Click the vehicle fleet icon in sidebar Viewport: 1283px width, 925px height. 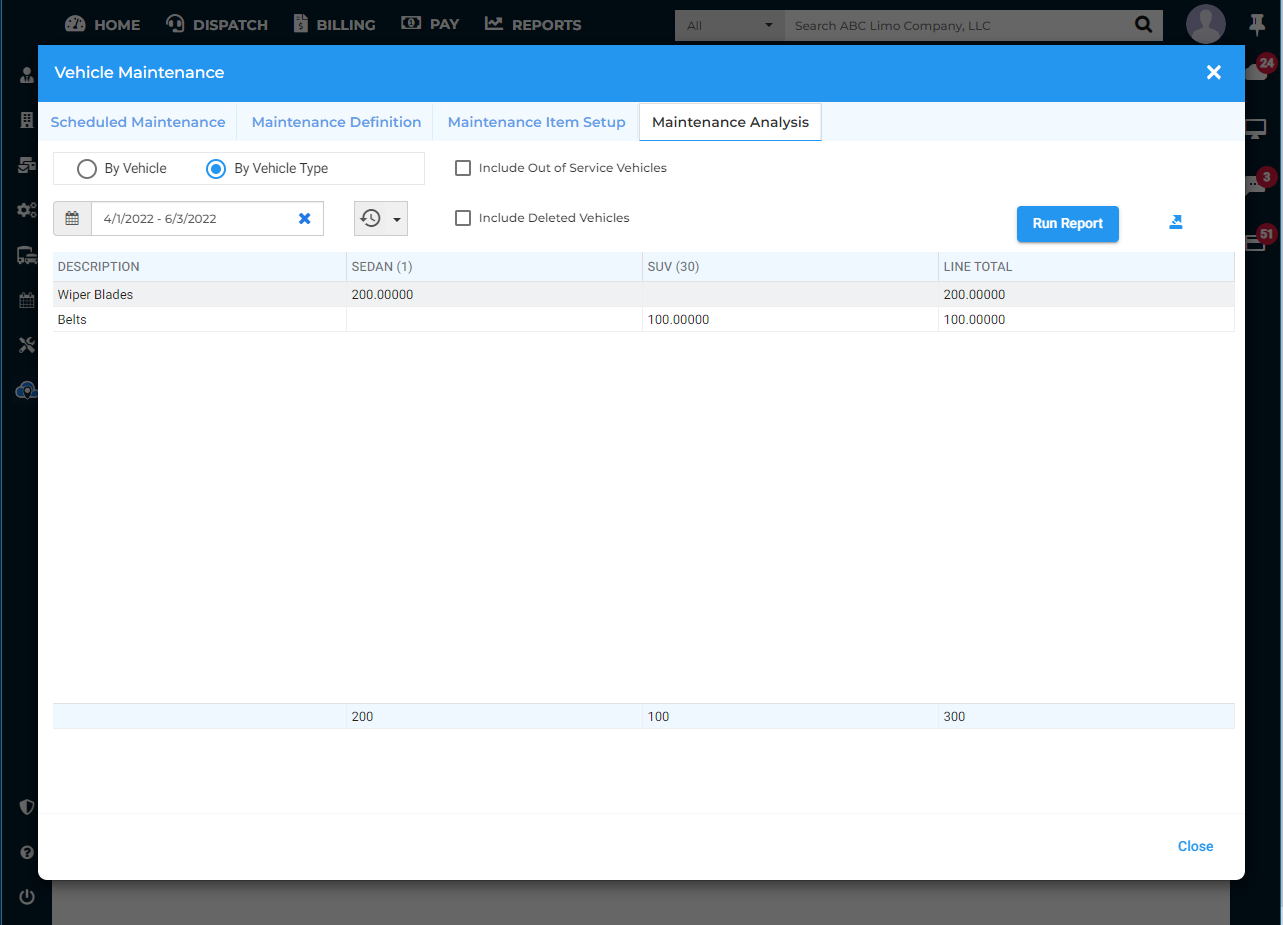click(x=27, y=255)
